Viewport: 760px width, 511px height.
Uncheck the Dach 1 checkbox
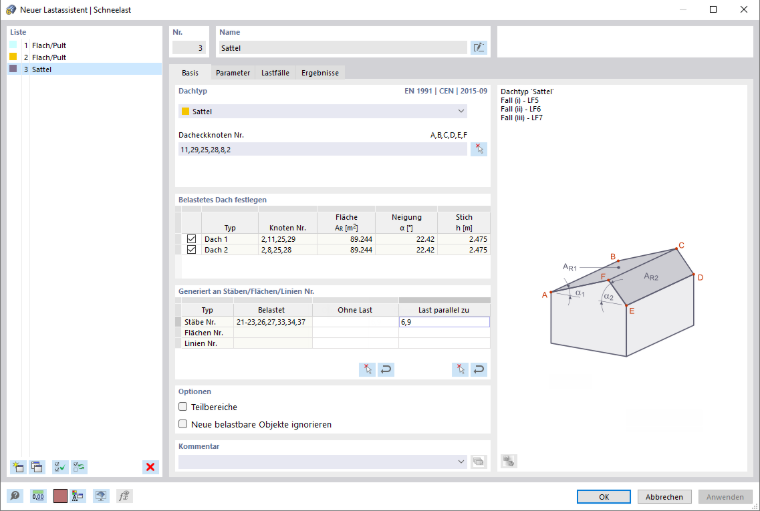click(191, 239)
